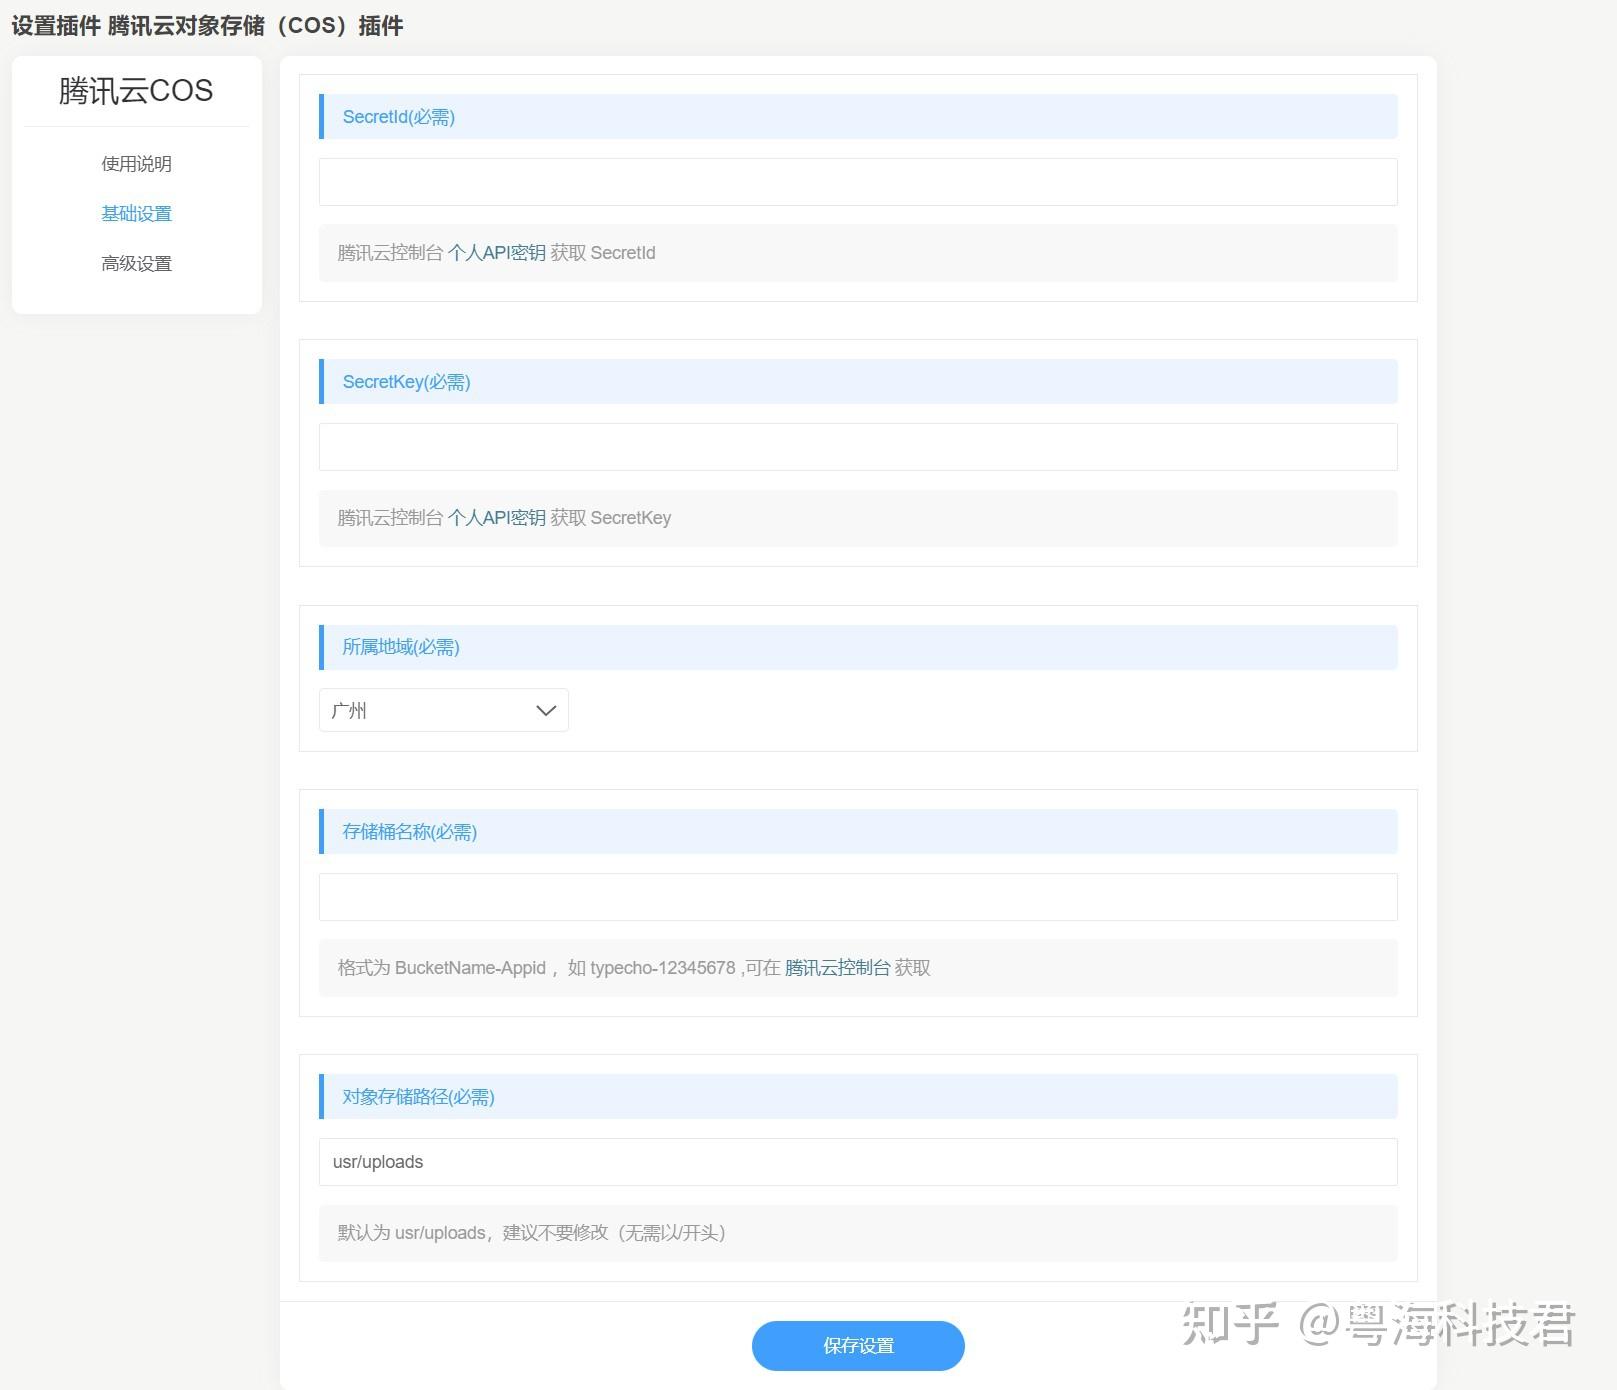The image size is (1617, 1390).
Task: Click the 对象存储路径 field containing usr/uploads
Action: point(858,1162)
